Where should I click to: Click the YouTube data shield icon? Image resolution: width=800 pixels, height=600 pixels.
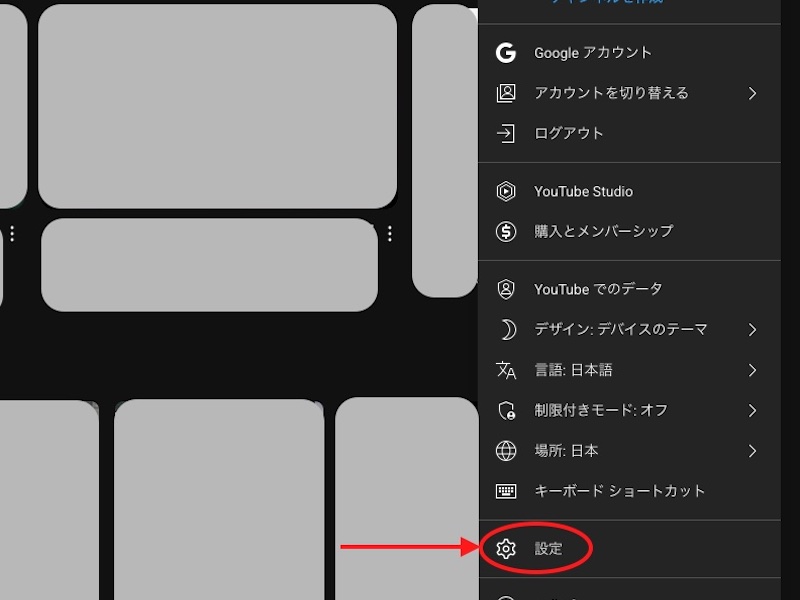point(506,289)
